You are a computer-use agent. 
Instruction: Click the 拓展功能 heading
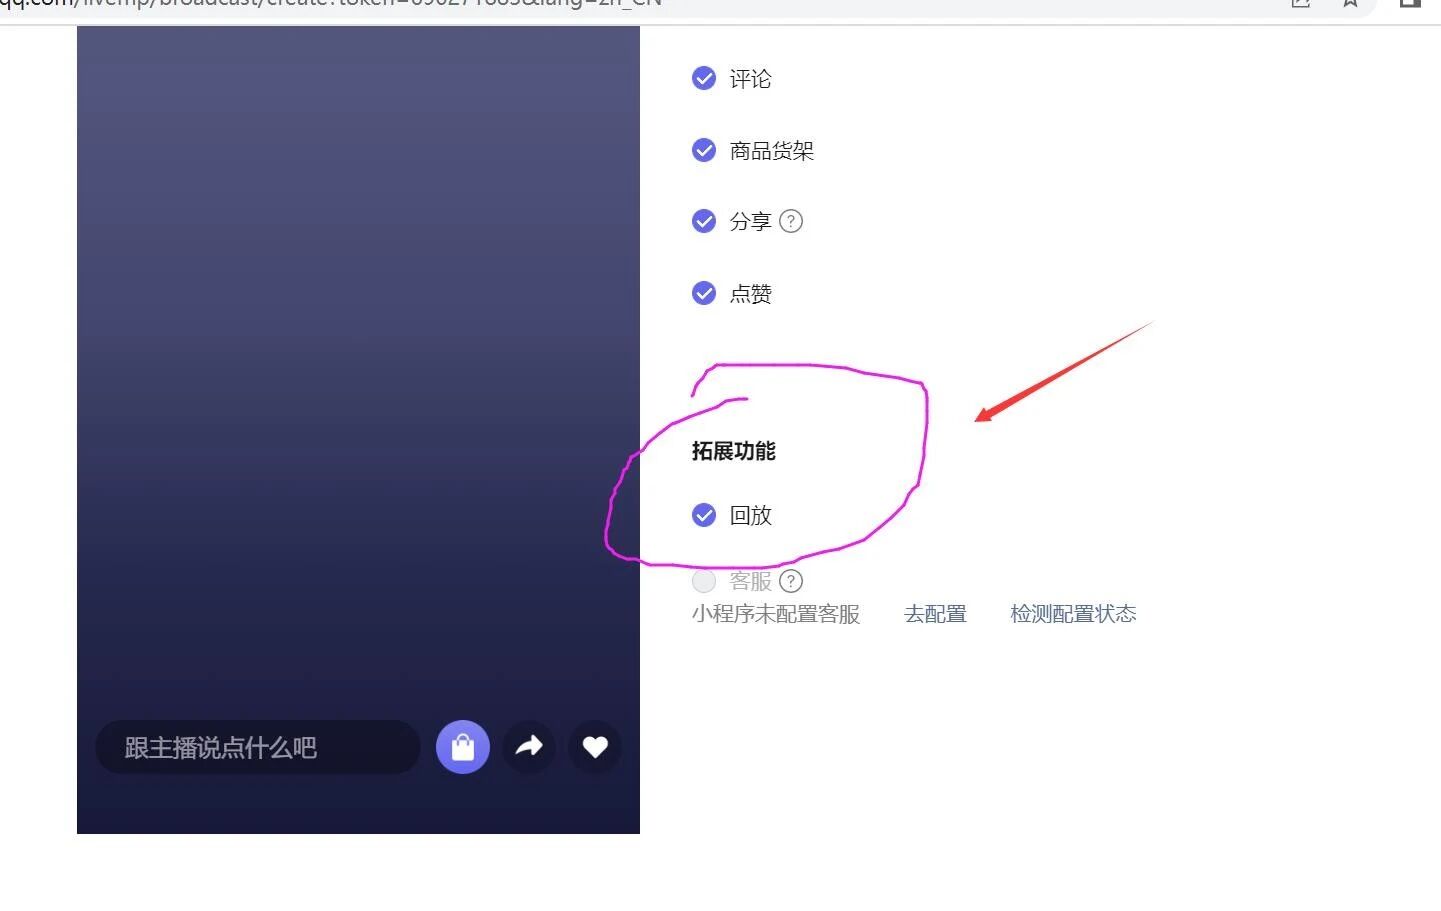734,451
